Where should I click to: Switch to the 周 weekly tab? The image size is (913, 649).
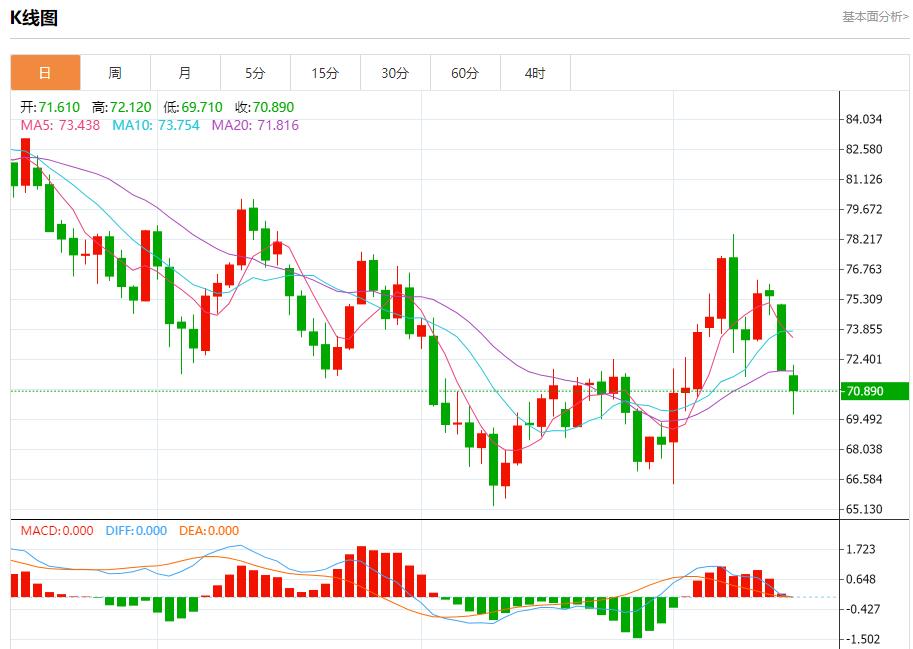click(x=115, y=73)
